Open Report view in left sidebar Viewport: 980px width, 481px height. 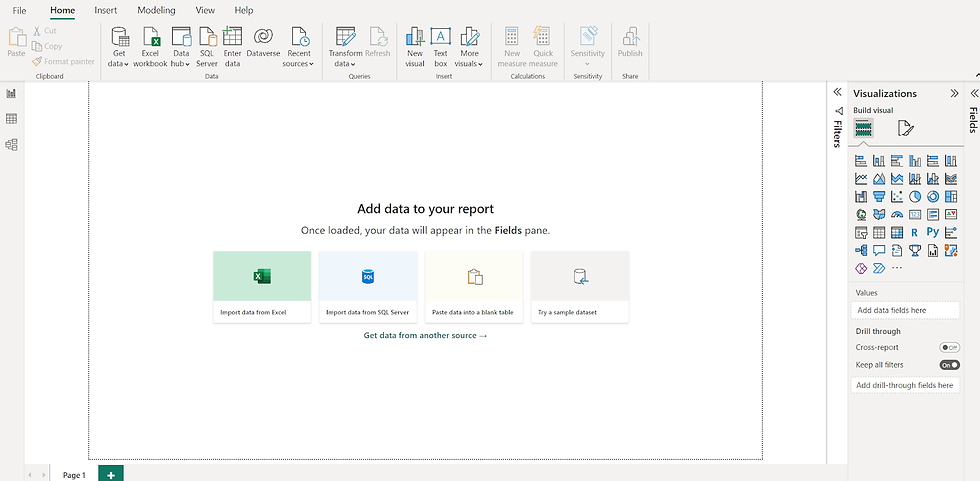pyautogui.click(x=11, y=94)
